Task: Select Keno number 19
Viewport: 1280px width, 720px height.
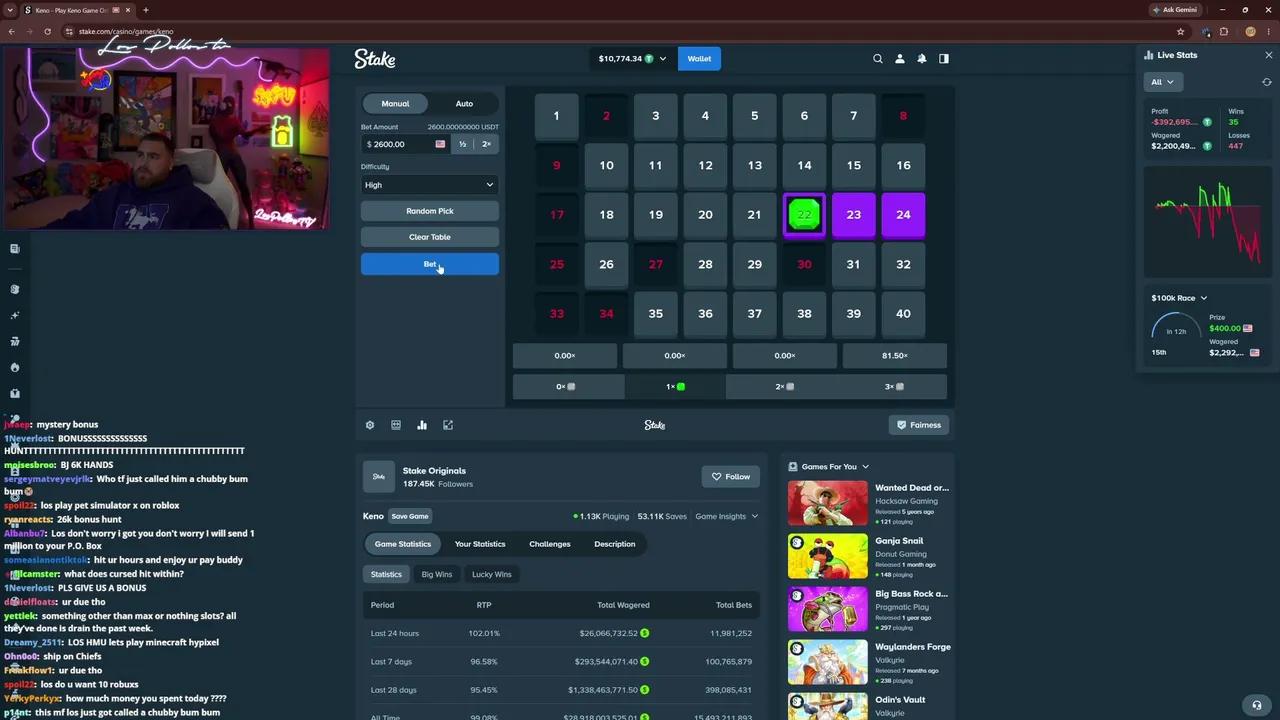Action: [656, 215]
